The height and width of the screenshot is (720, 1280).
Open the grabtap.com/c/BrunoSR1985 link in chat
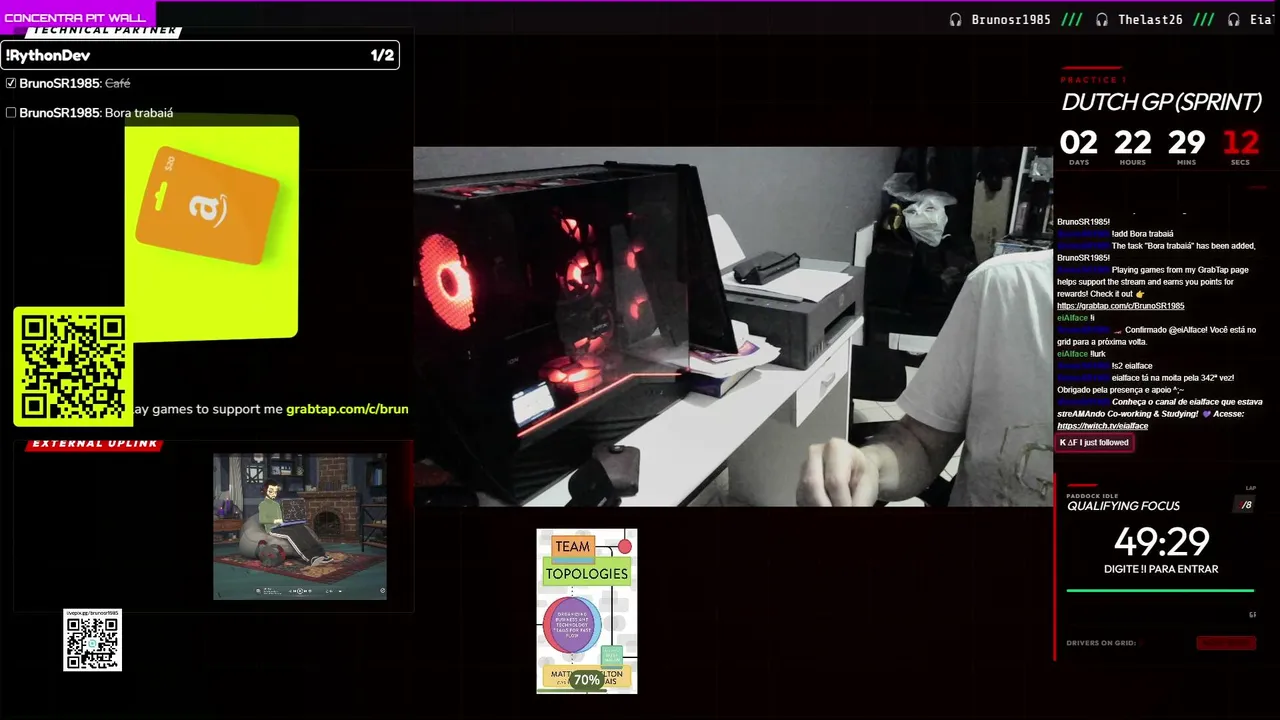1120,306
